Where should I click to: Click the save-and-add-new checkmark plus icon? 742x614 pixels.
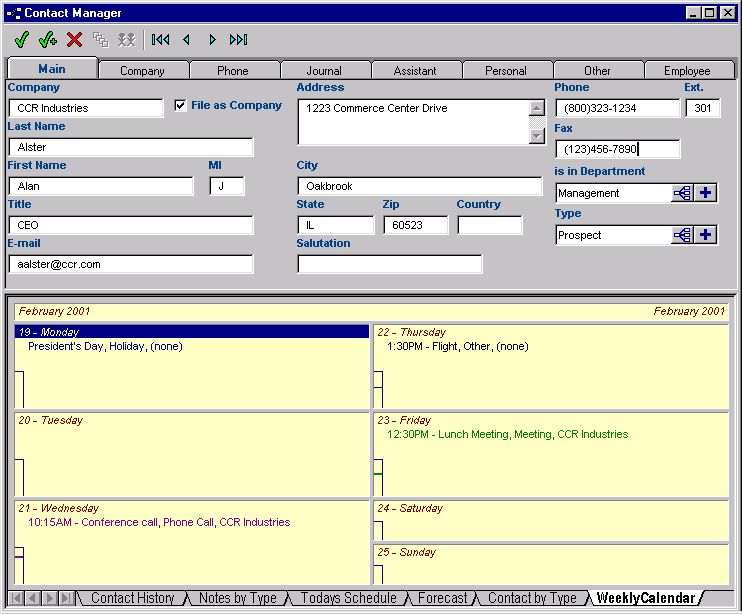pos(48,40)
